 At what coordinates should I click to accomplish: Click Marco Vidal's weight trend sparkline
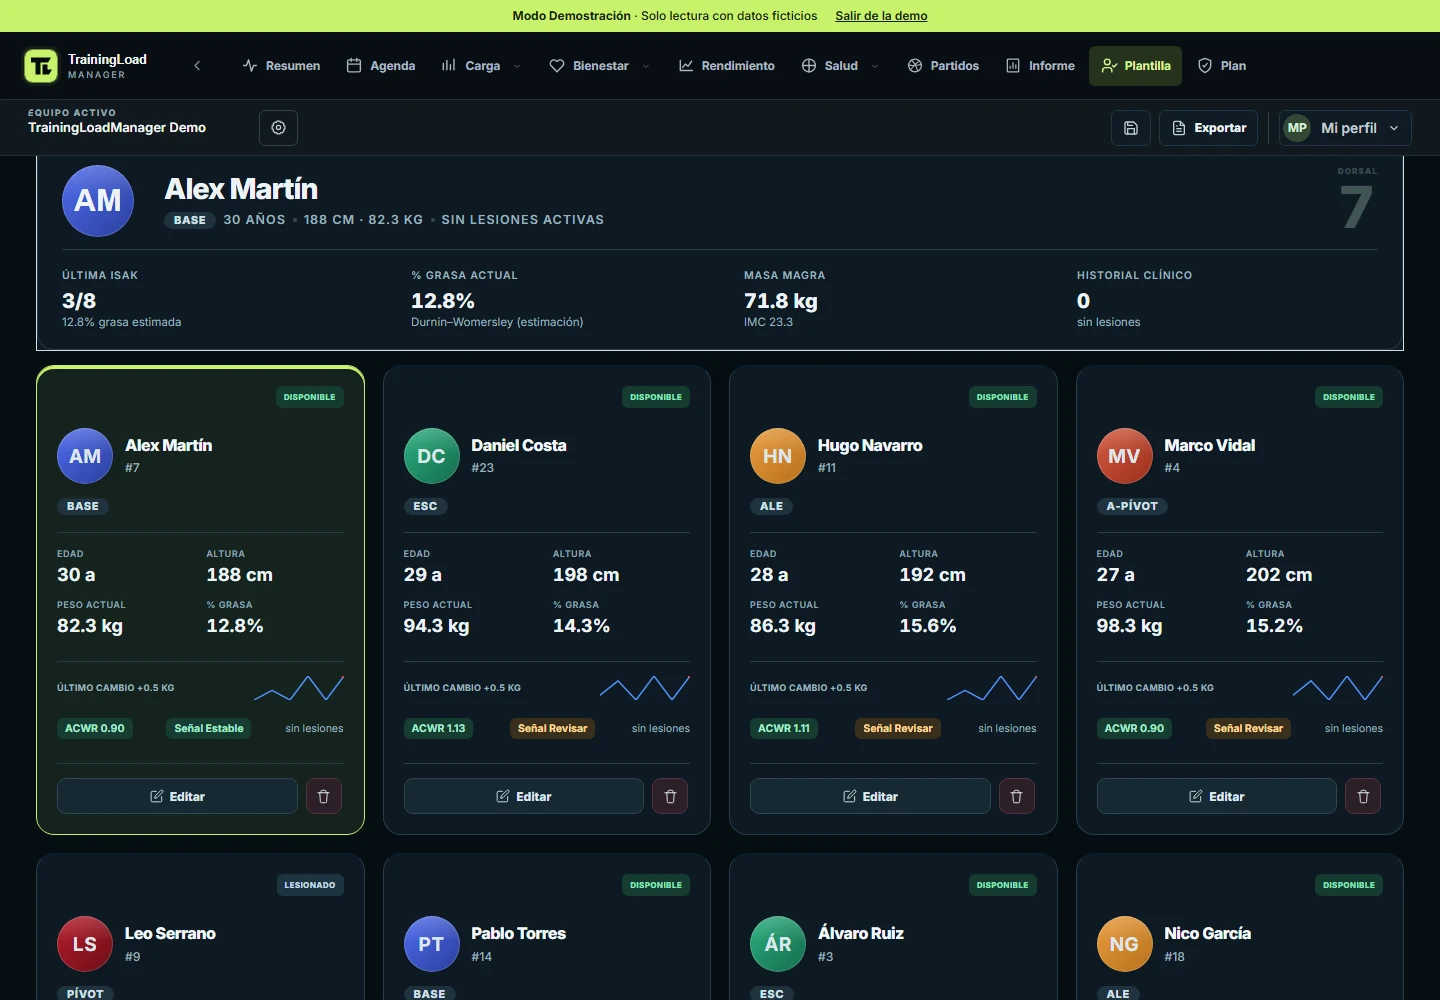click(1338, 688)
